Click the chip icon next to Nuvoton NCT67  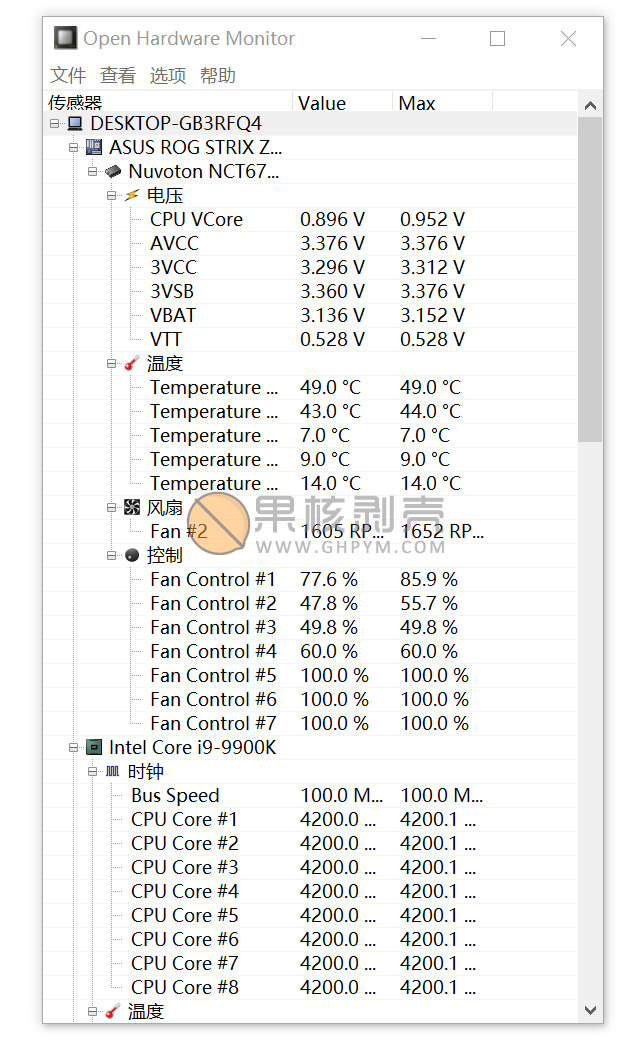point(113,171)
